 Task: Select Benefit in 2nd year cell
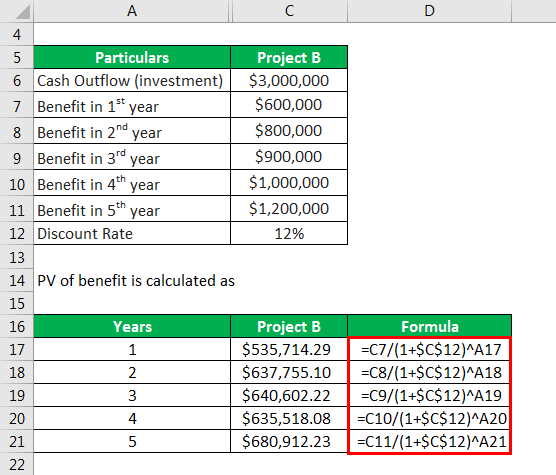(x=132, y=131)
